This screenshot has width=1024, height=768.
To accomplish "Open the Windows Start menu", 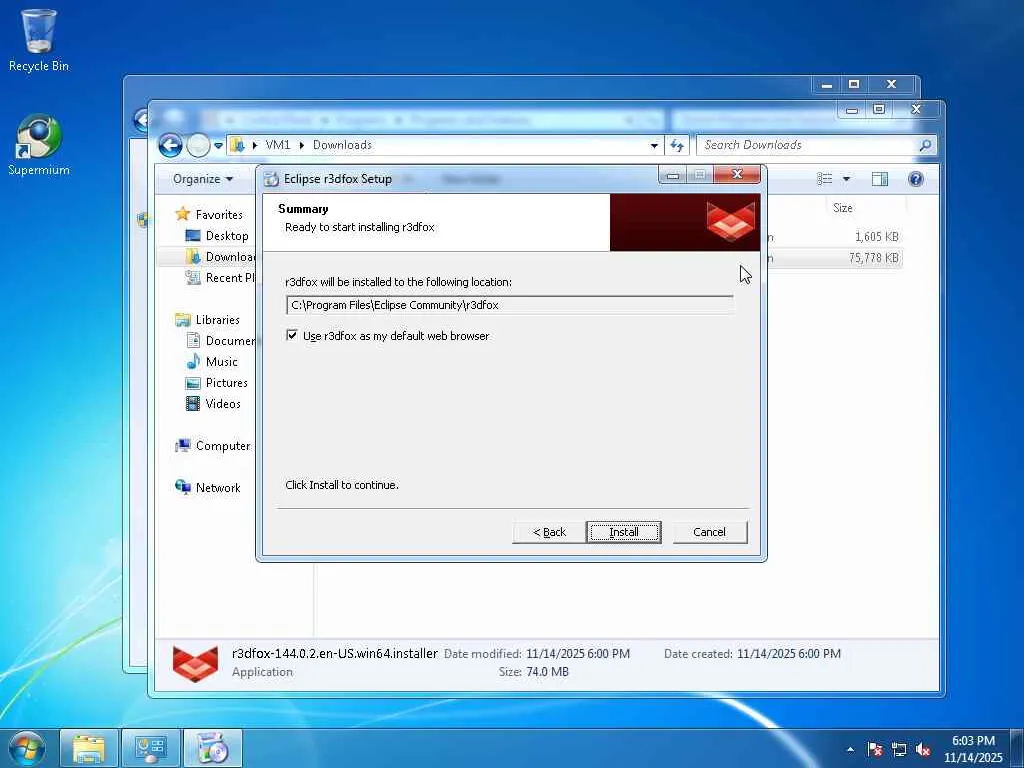I will [x=26, y=749].
